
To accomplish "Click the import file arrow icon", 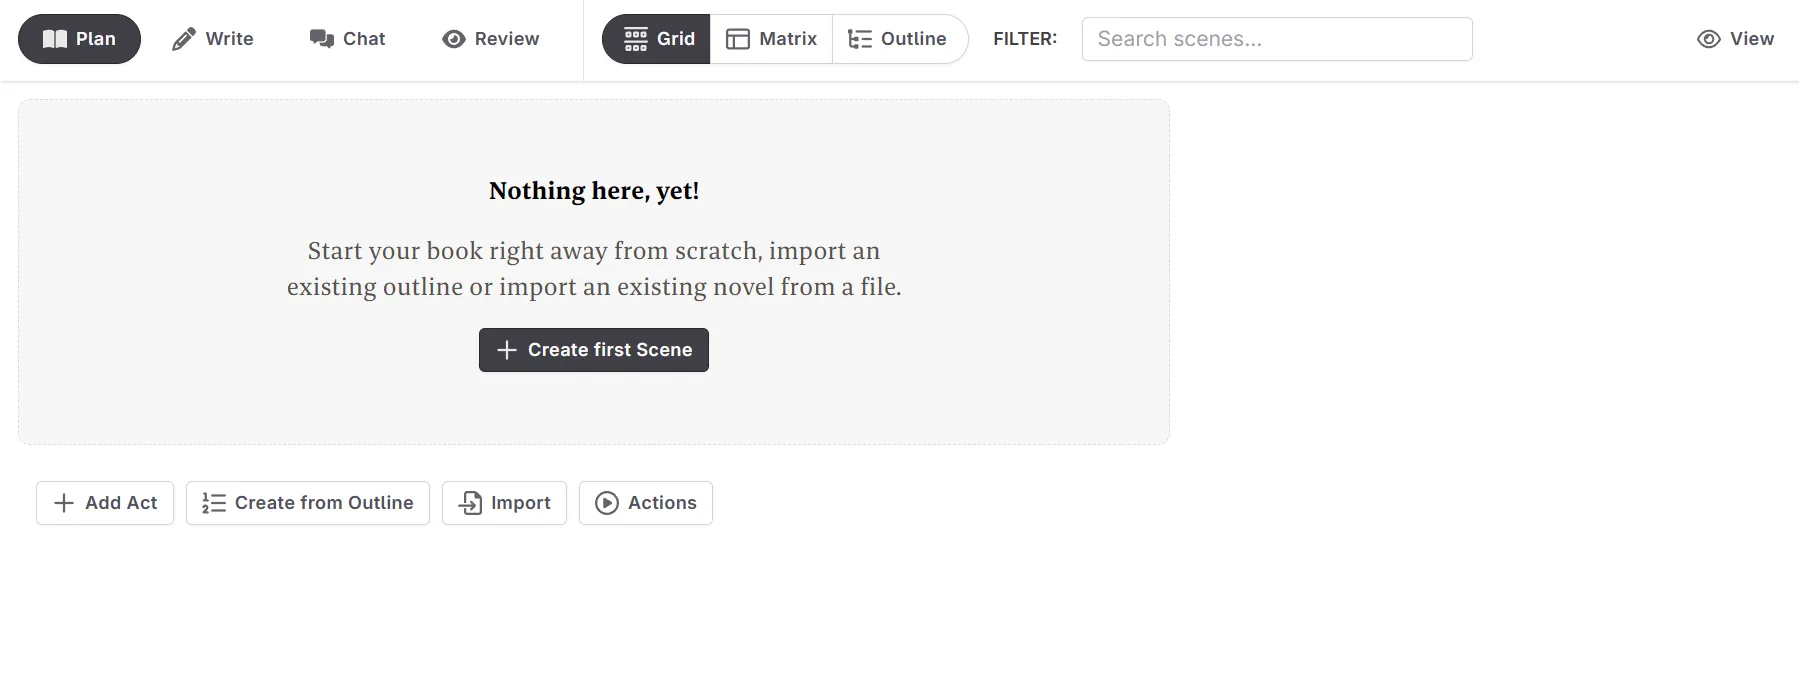I will click(470, 503).
